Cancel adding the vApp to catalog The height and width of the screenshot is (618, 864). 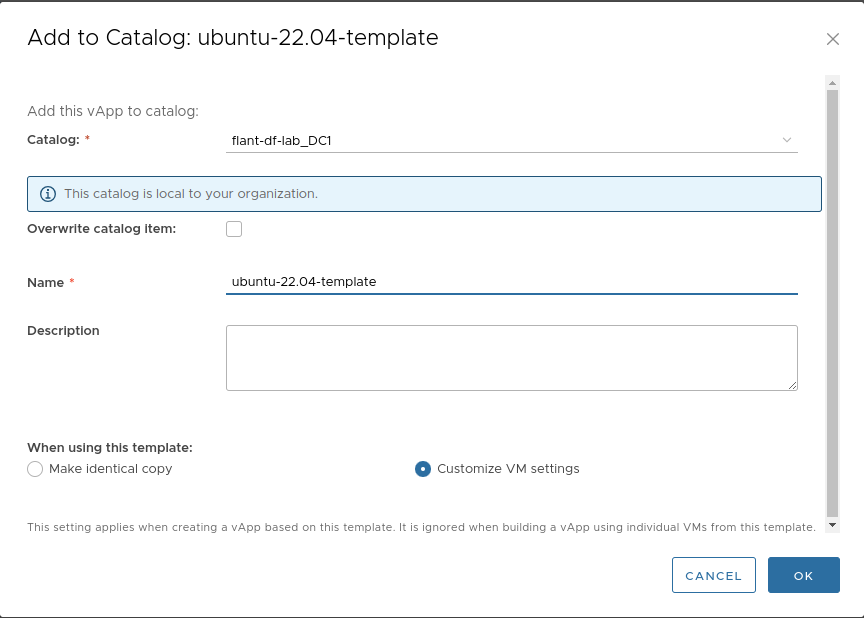pos(714,576)
